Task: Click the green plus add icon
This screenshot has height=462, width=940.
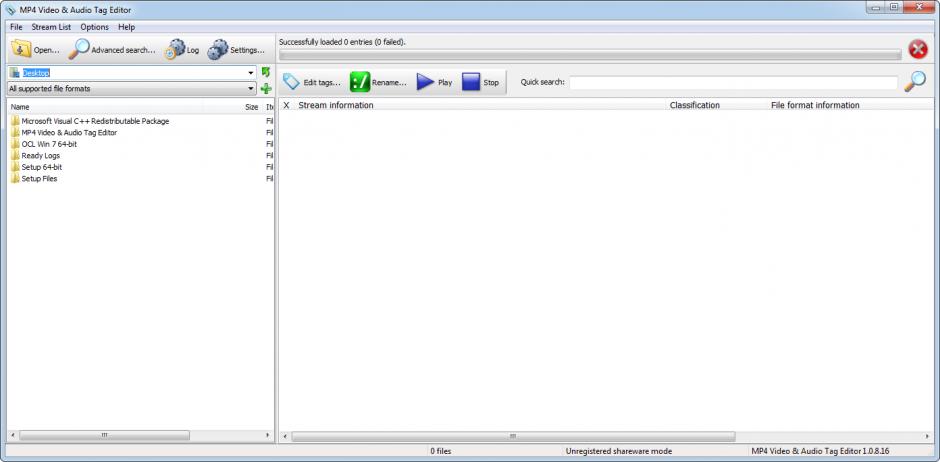Action: click(x=266, y=89)
